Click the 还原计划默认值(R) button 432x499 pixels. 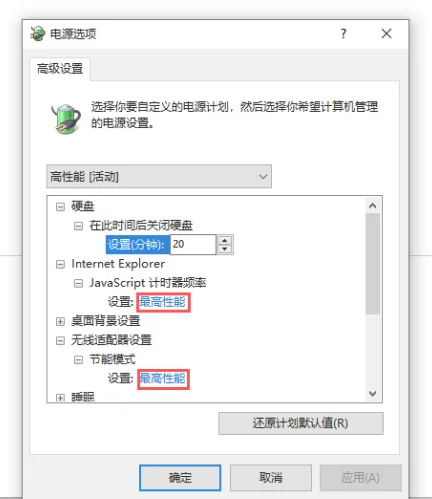(301, 423)
